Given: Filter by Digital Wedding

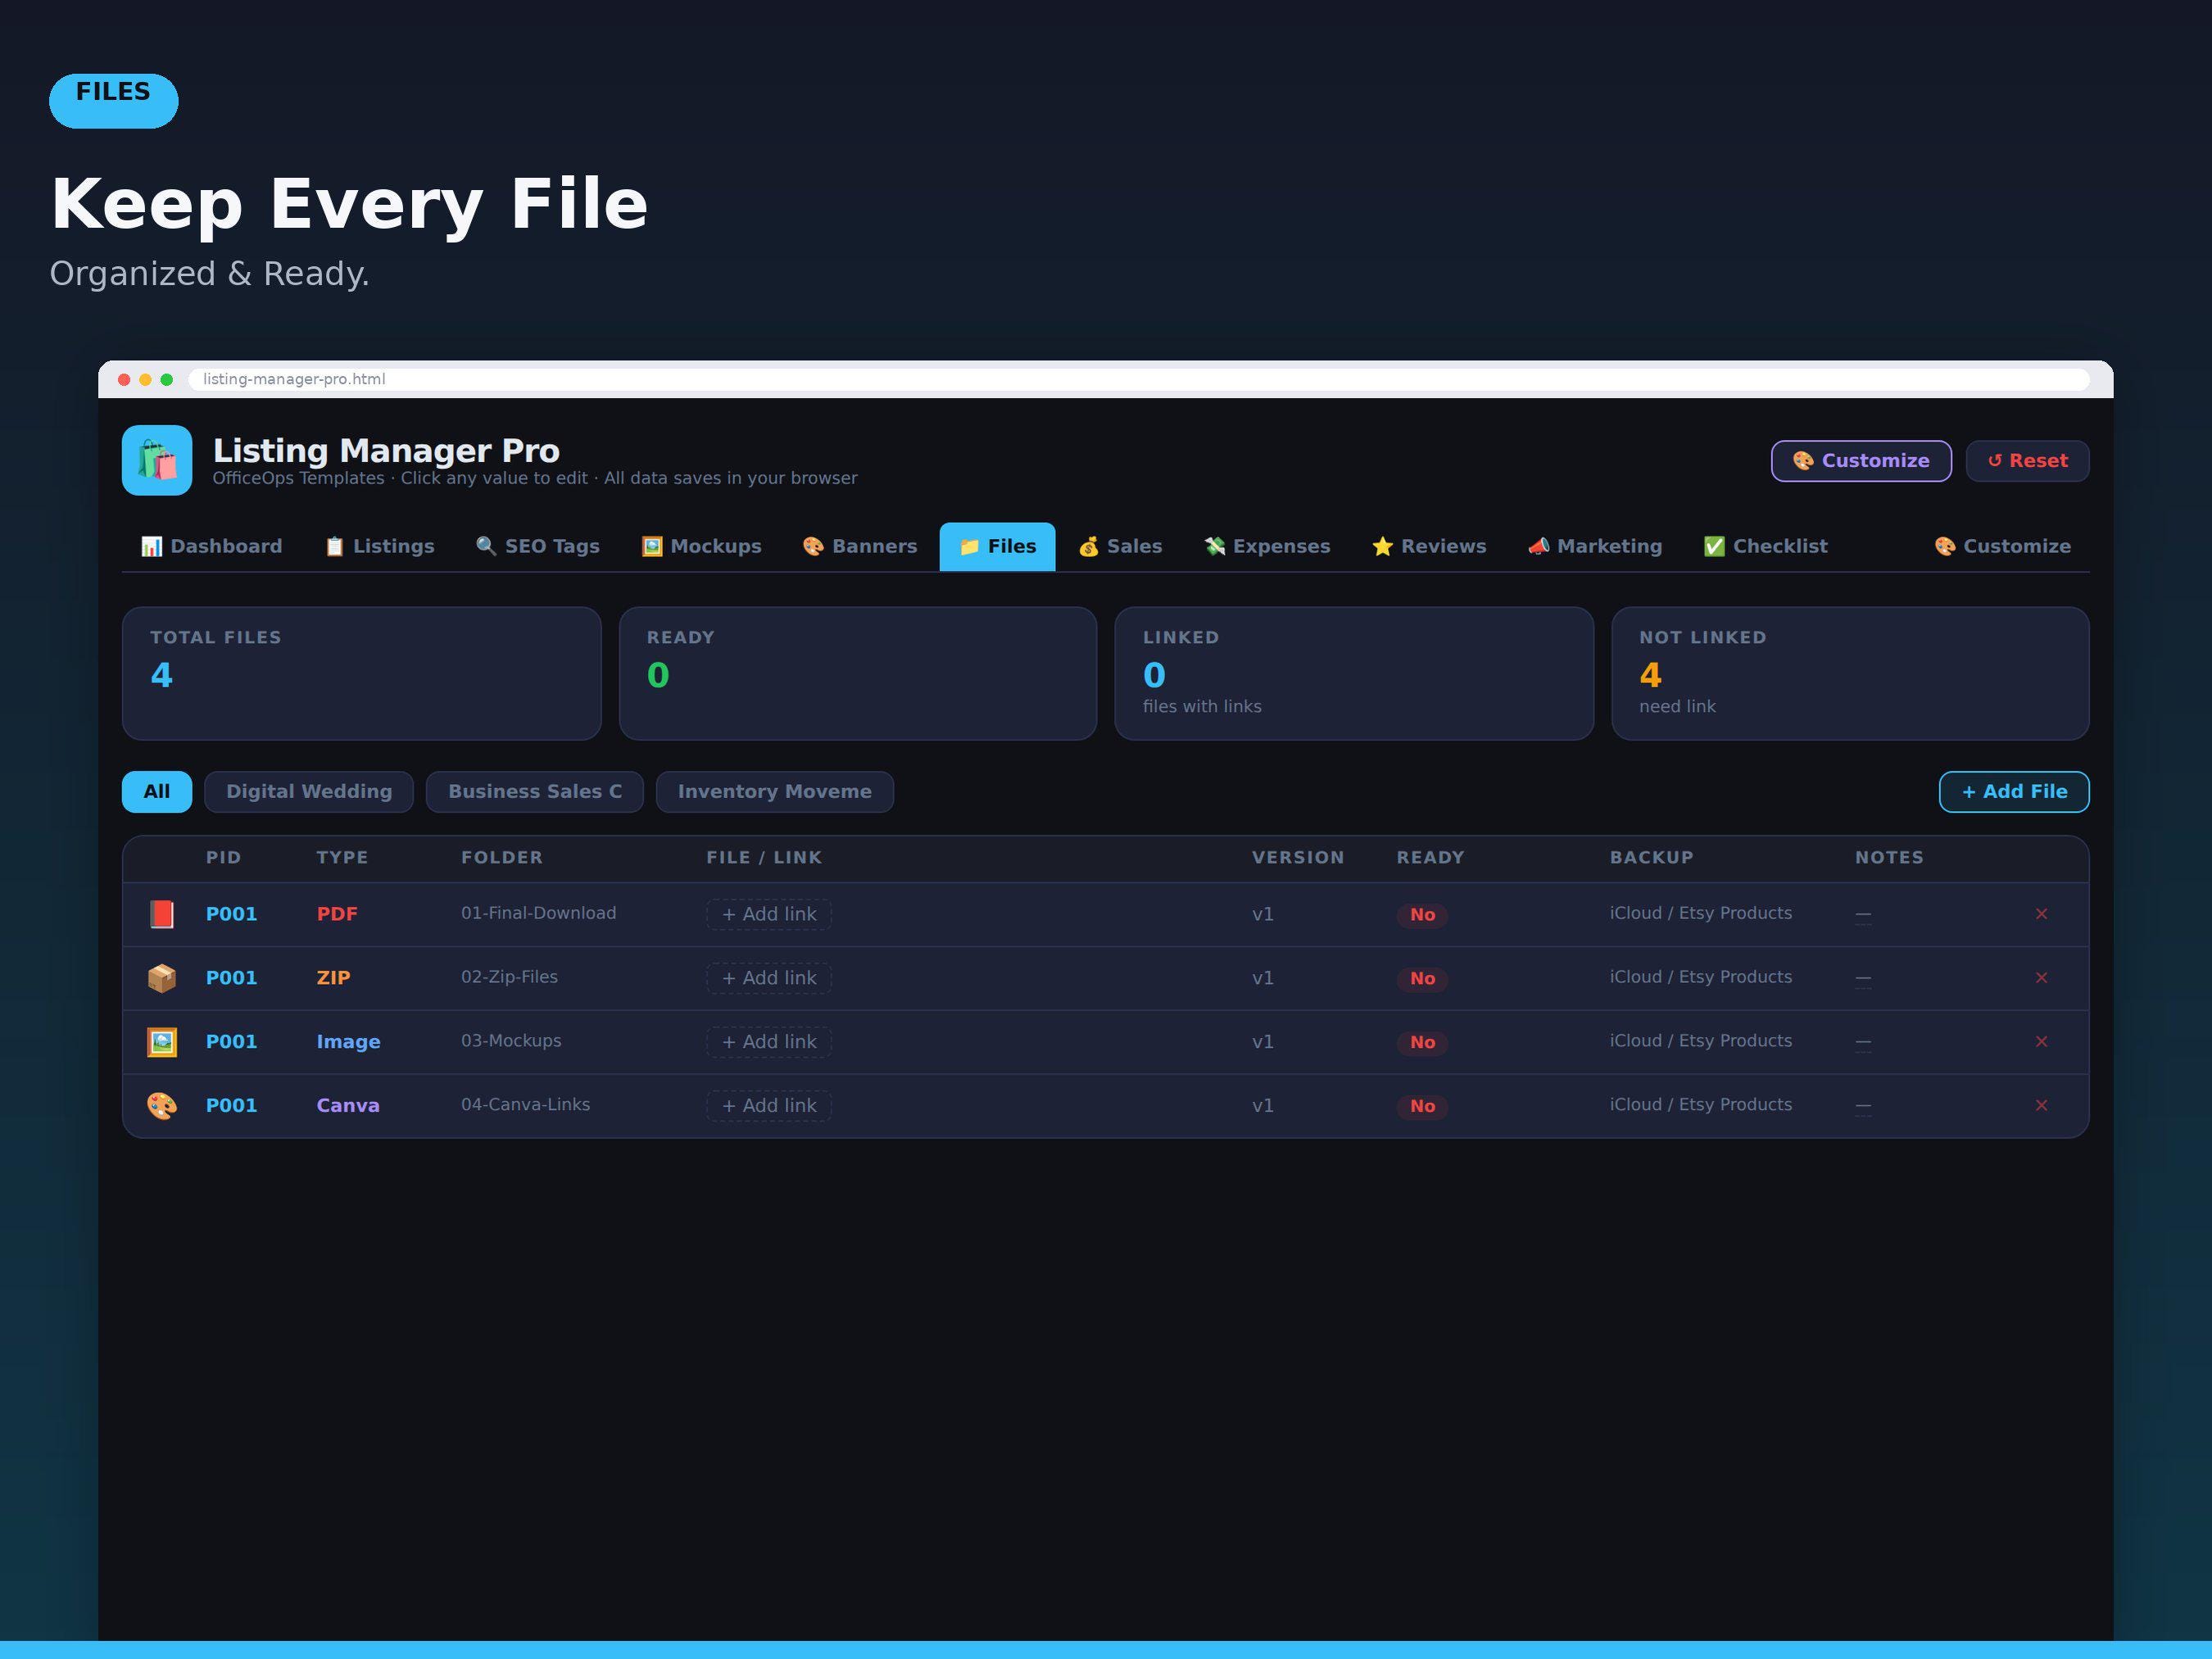Looking at the screenshot, I should (309, 792).
